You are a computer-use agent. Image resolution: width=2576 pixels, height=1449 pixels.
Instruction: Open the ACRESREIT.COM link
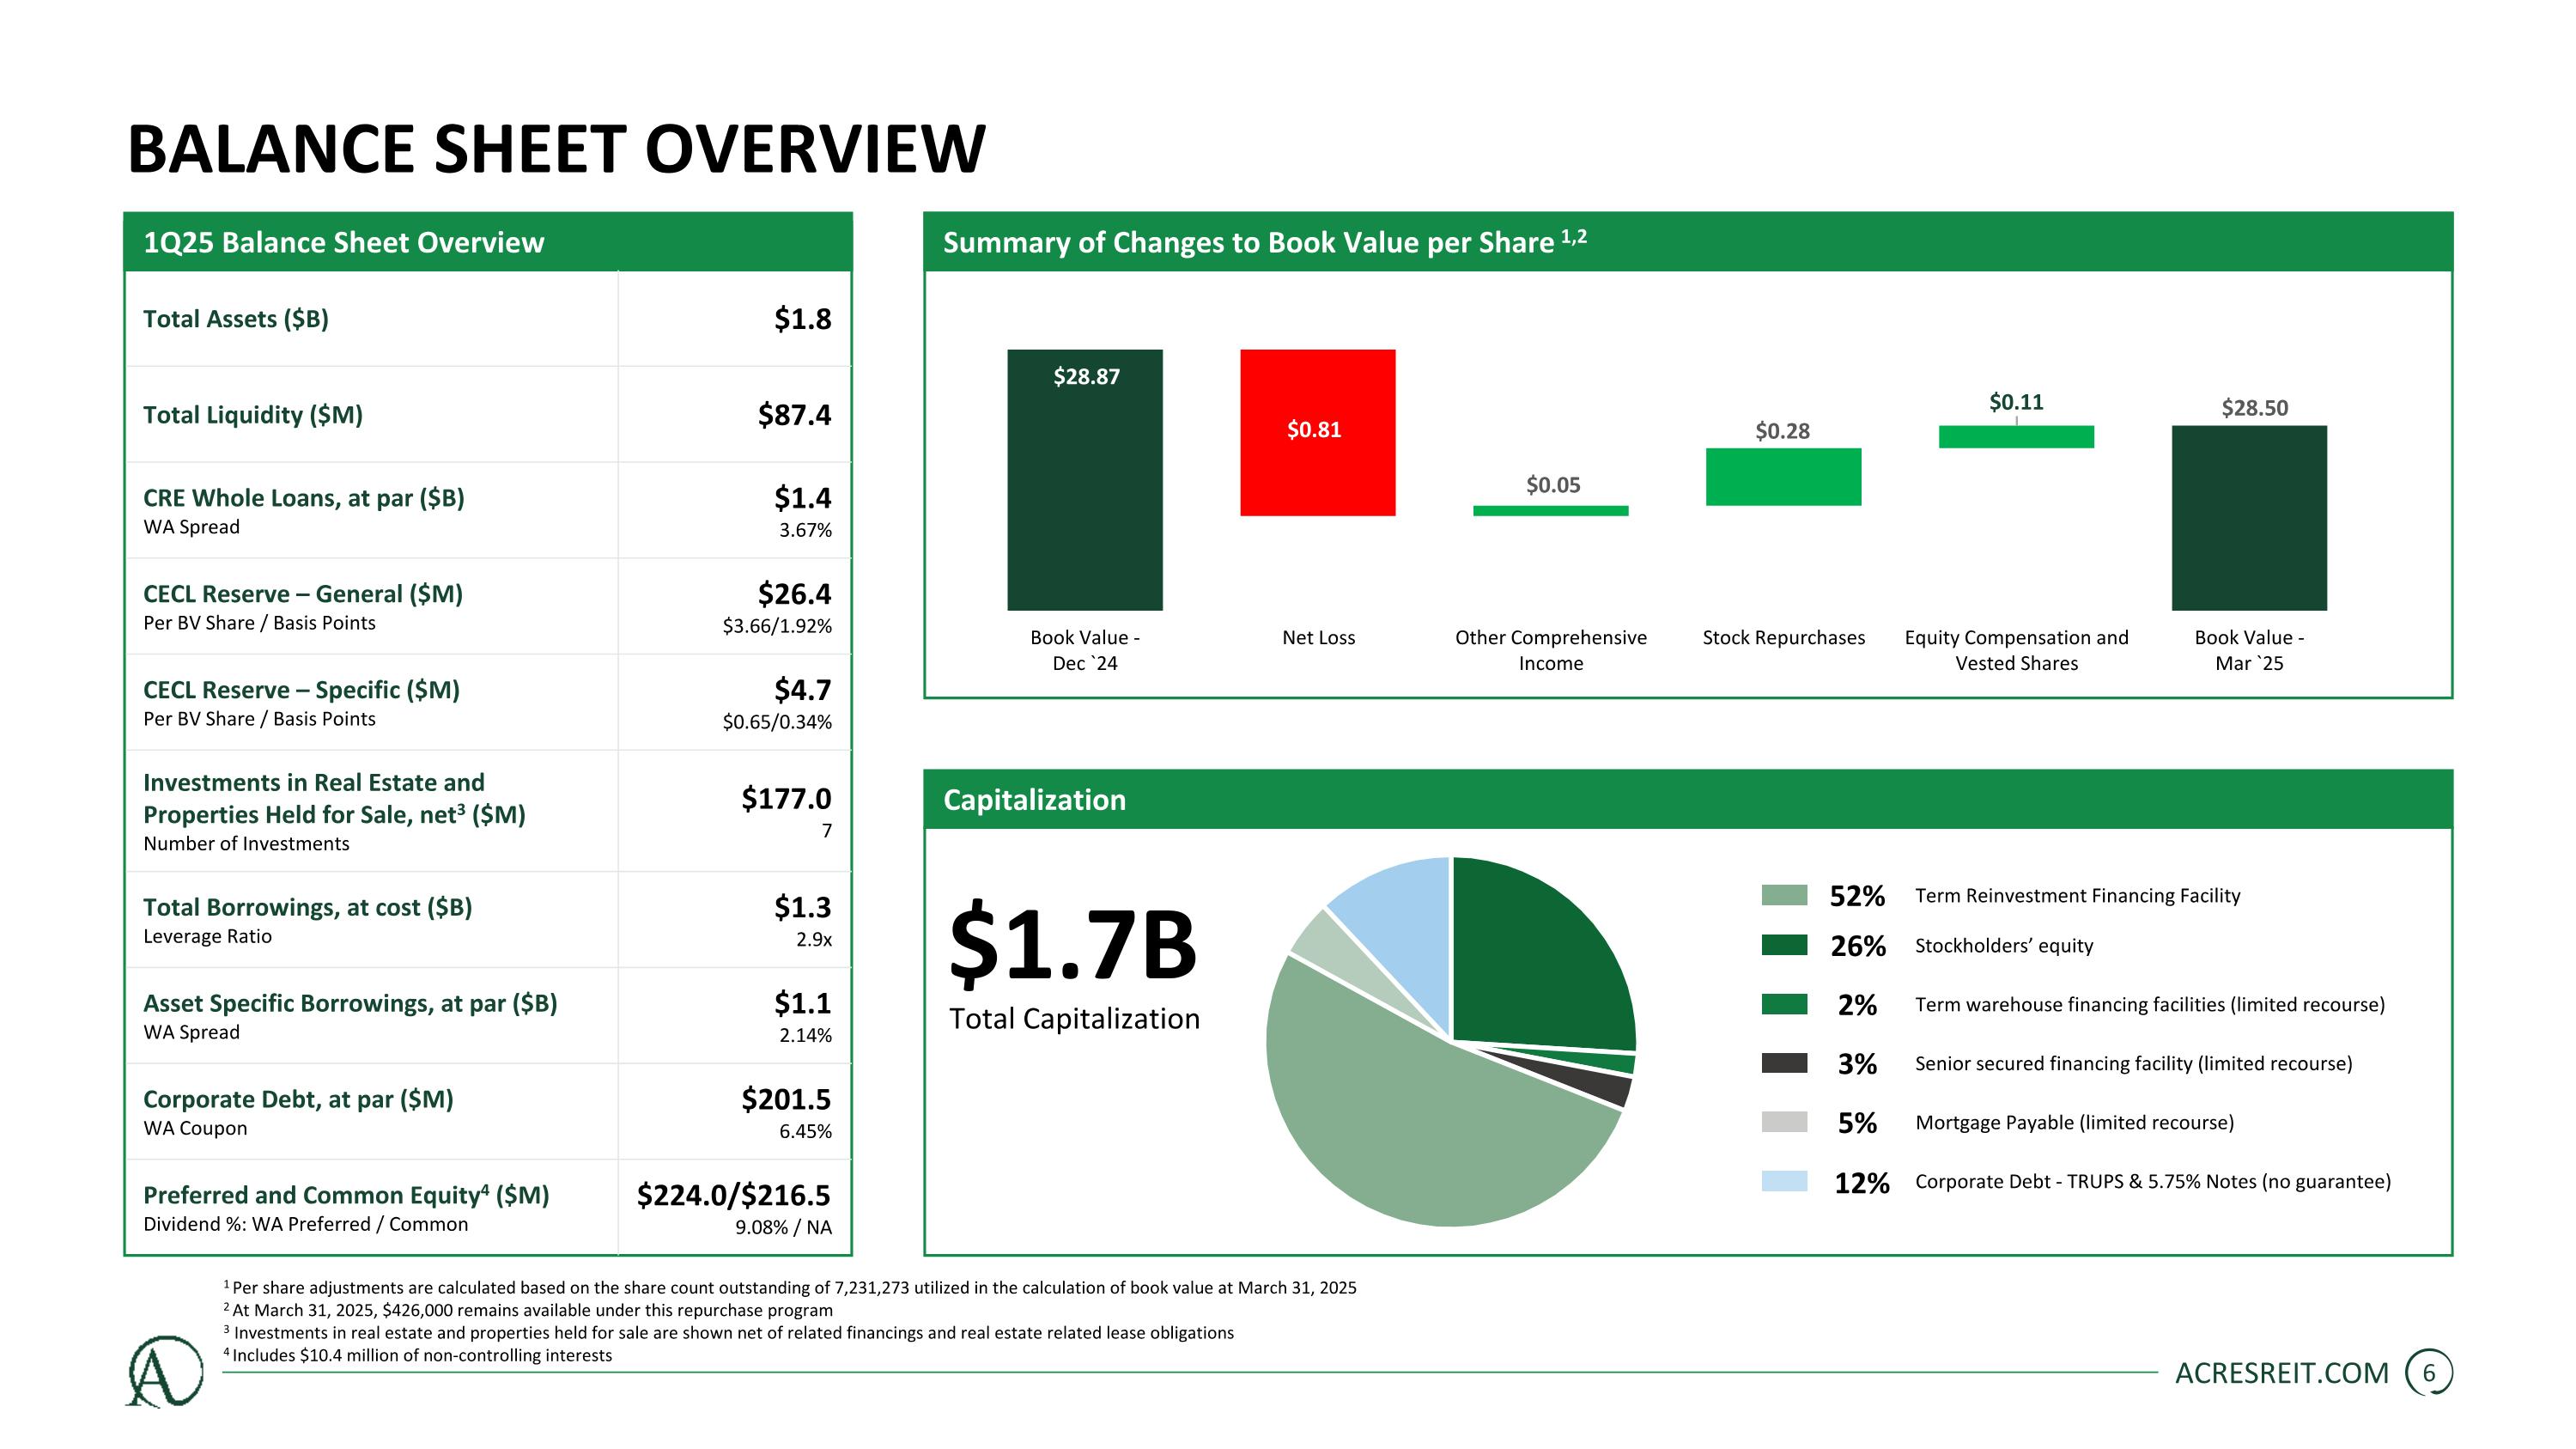pyautogui.click(x=2282, y=1373)
